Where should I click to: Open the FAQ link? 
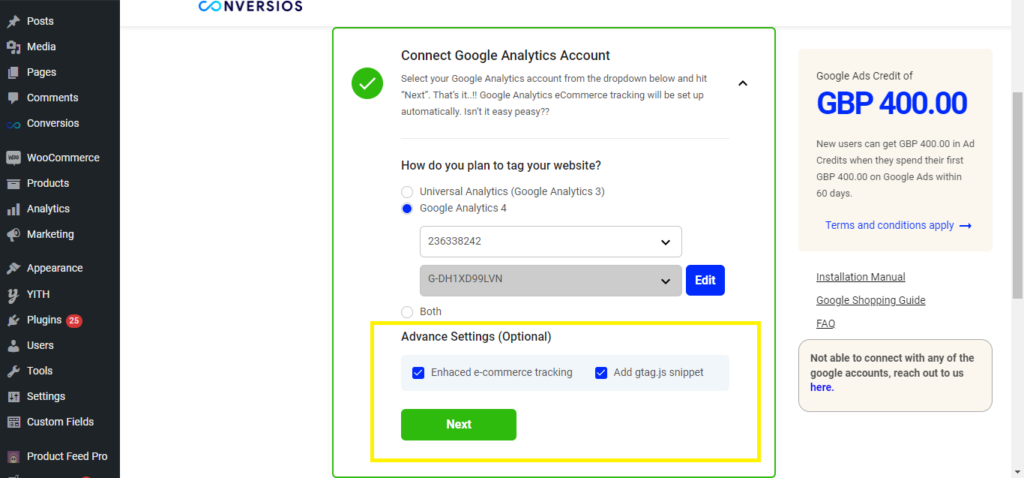coord(825,324)
